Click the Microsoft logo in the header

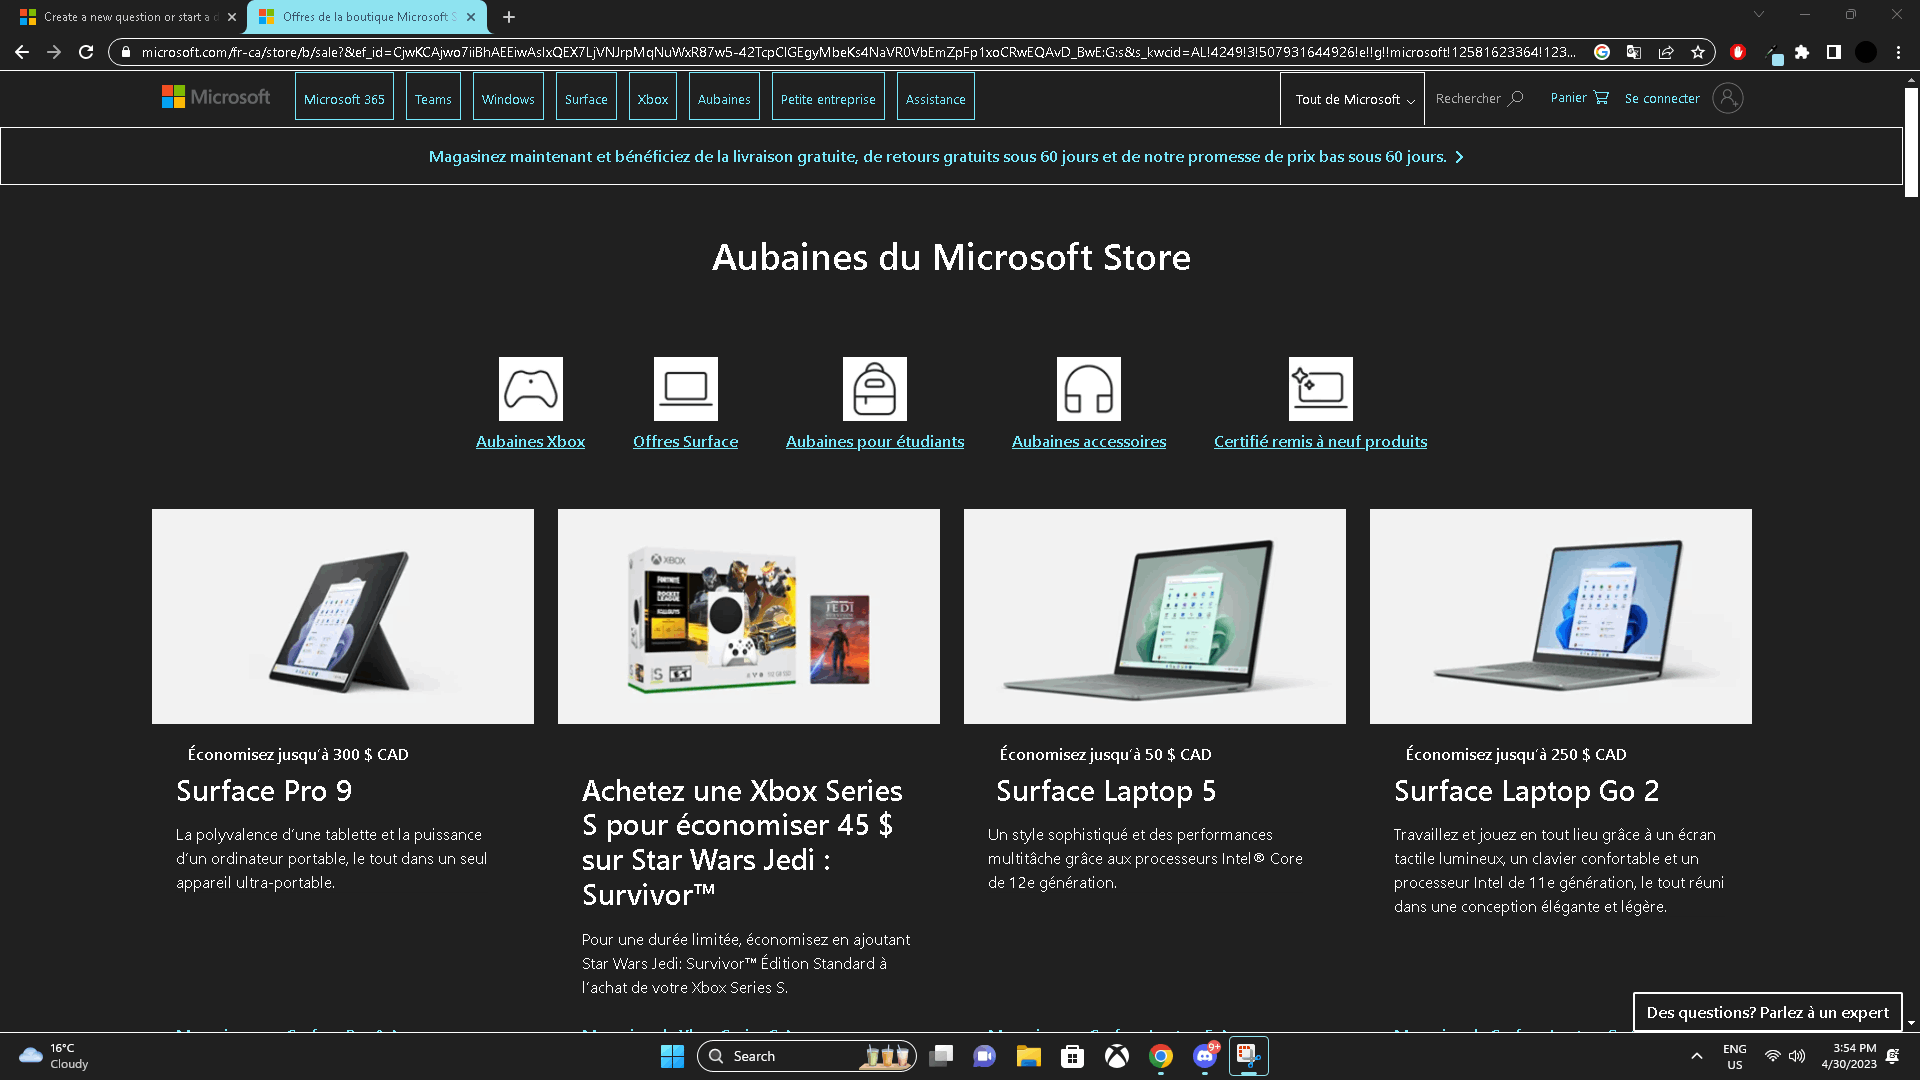tap(216, 97)
